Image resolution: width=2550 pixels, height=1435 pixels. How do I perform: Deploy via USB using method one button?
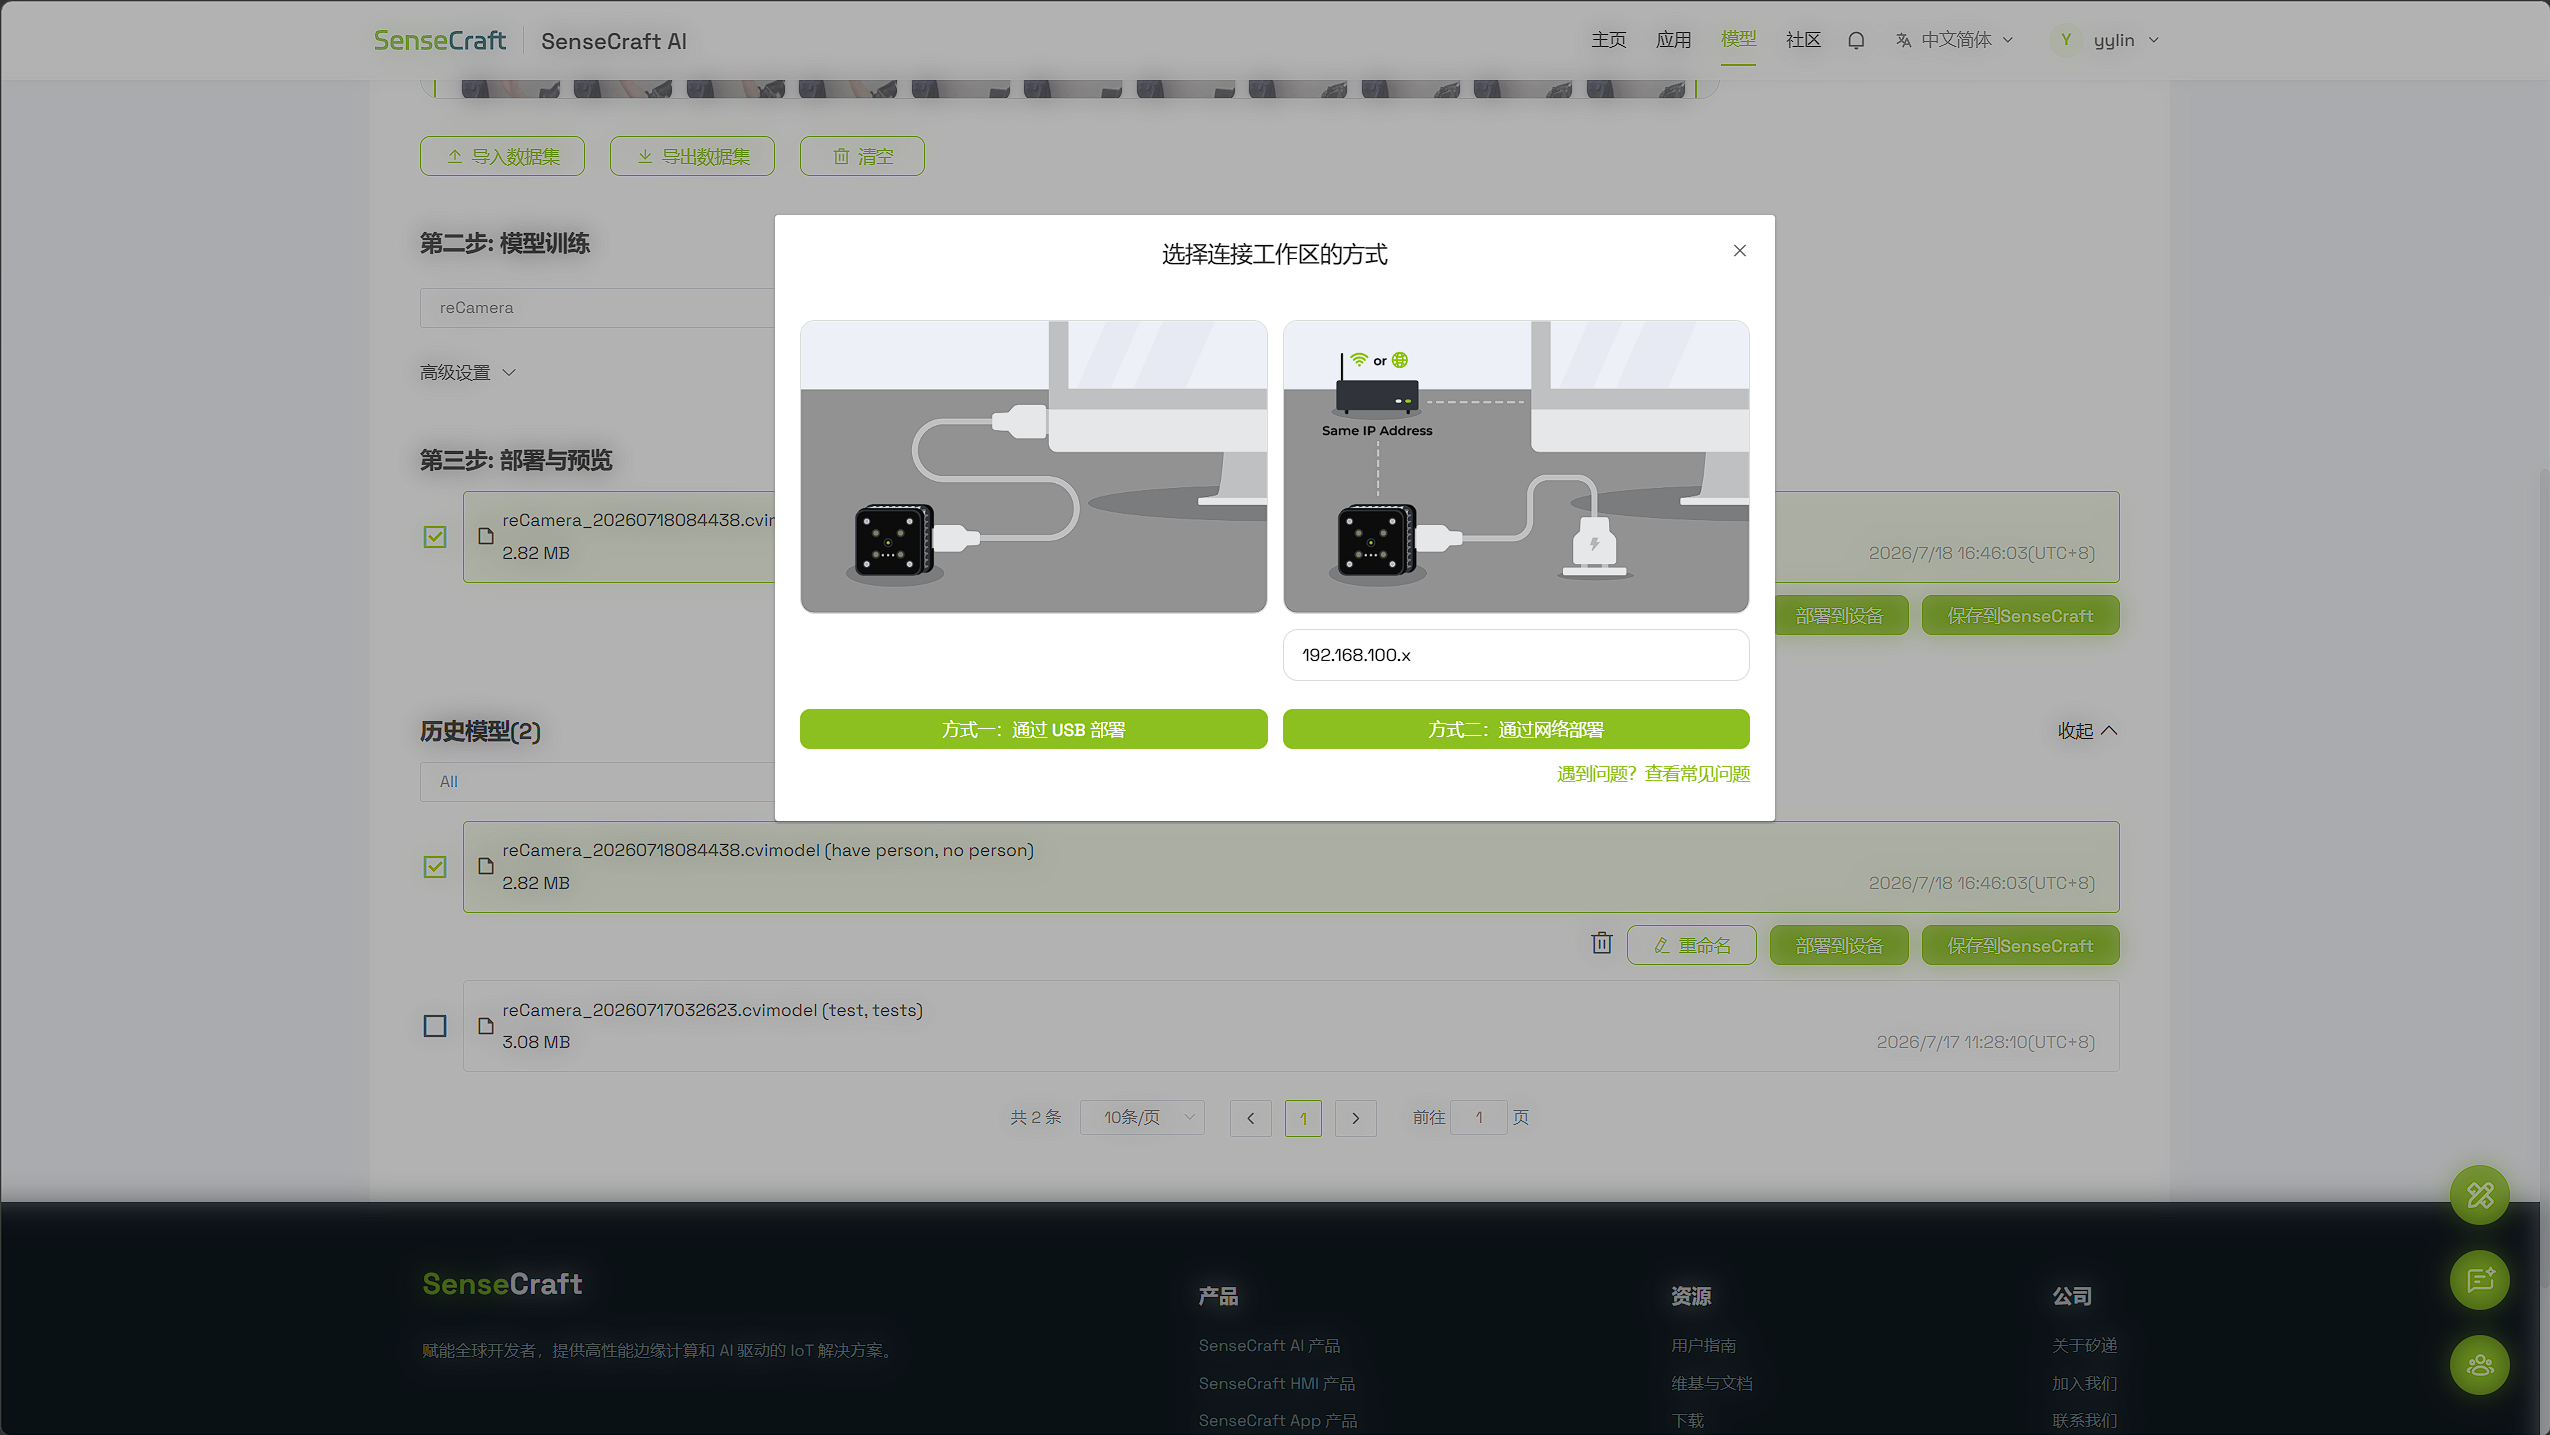[x=1033, y=729]
